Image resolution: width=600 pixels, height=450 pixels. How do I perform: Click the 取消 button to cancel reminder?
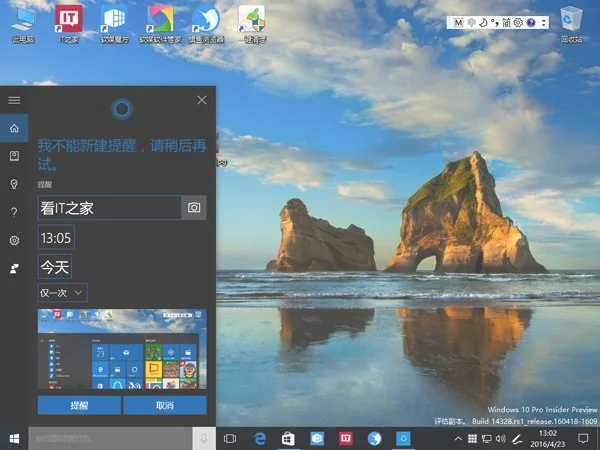(165, 405)
